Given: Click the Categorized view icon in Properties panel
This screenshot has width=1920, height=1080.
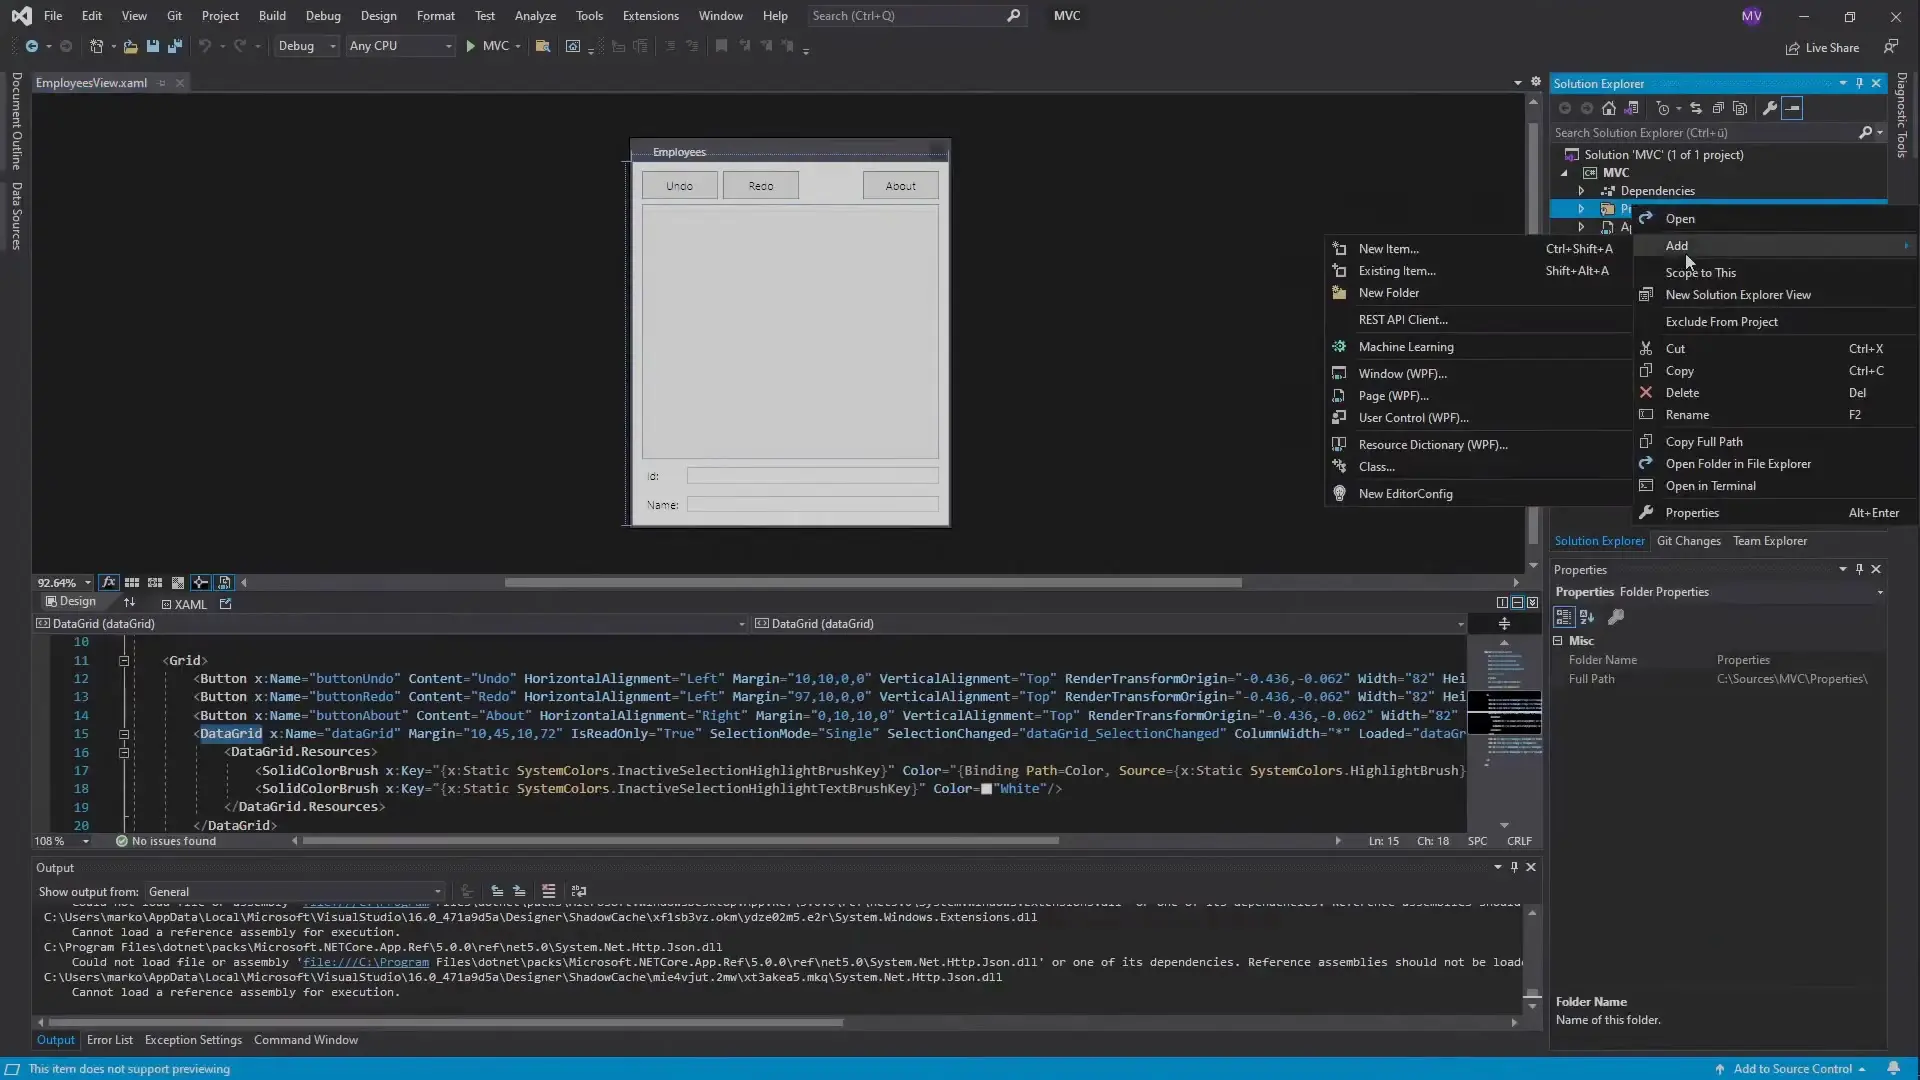Looking at the screenshot, I should pyautogui.click(x=1564, y=617).
